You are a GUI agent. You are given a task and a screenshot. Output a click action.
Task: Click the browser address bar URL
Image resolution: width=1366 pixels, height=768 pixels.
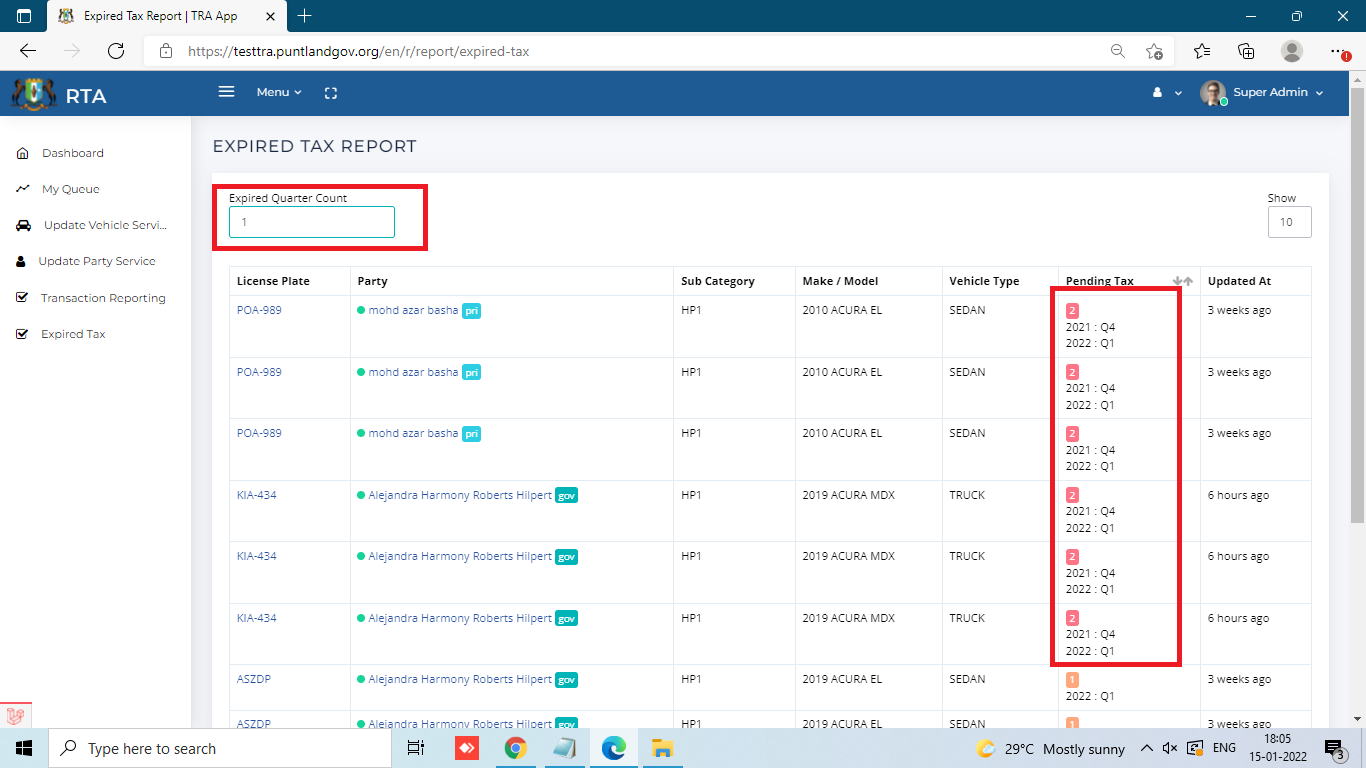(358, 51)
